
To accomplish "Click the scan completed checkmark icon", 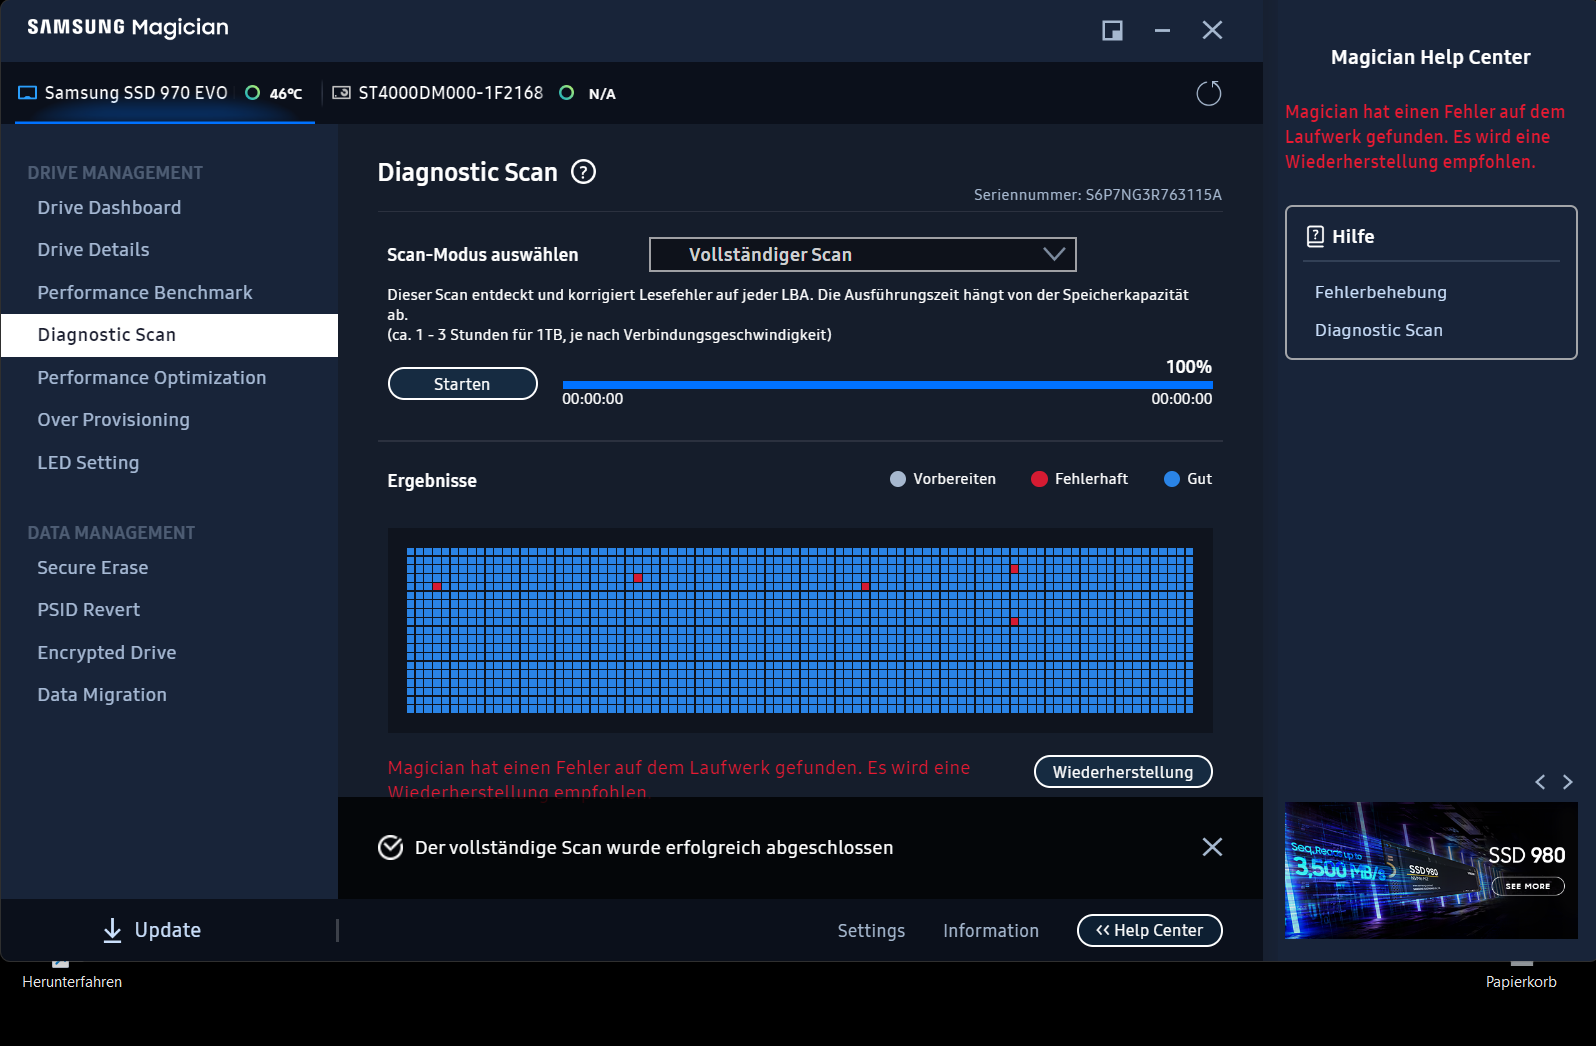I will tap(390, 847).
